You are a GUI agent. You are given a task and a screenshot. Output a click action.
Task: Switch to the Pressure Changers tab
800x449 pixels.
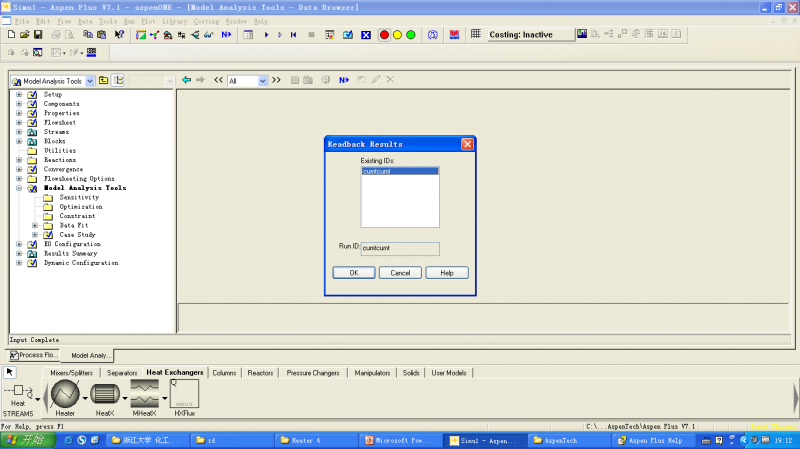click(313, 373)
